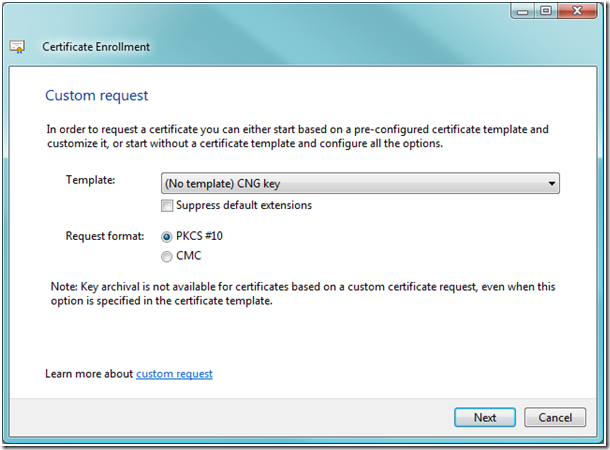The image size is (610, 450).
Task: Click the Custom request heading
Action: (x=96, y=96)
